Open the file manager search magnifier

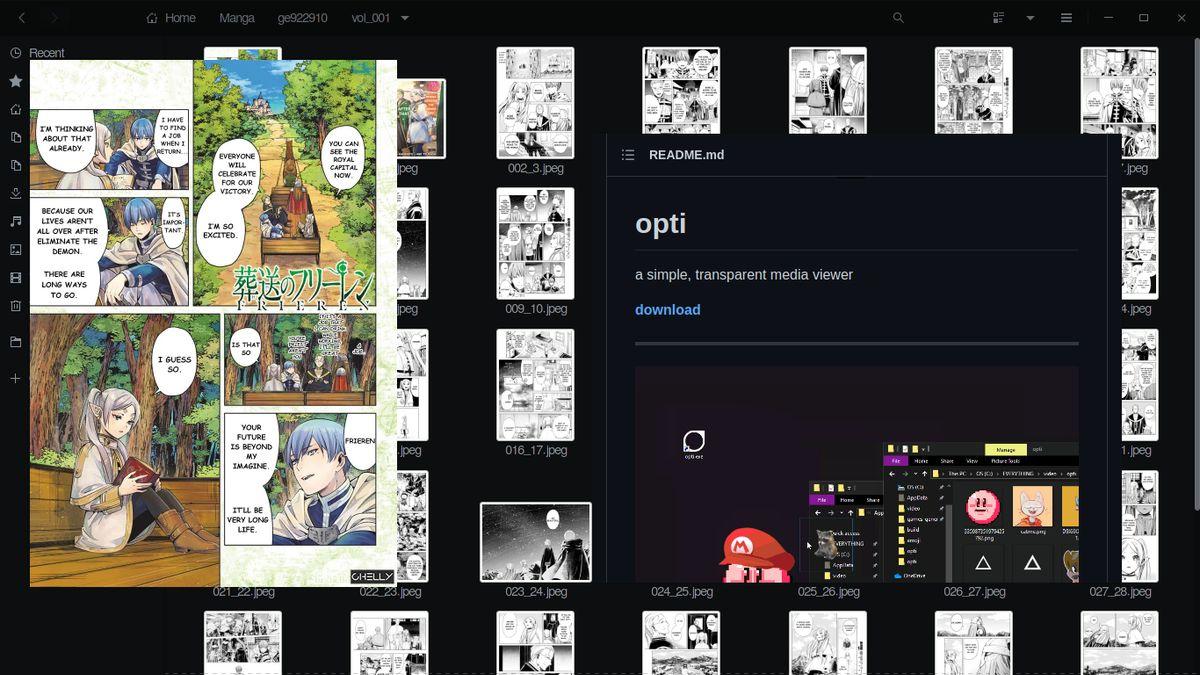[898, 18]
